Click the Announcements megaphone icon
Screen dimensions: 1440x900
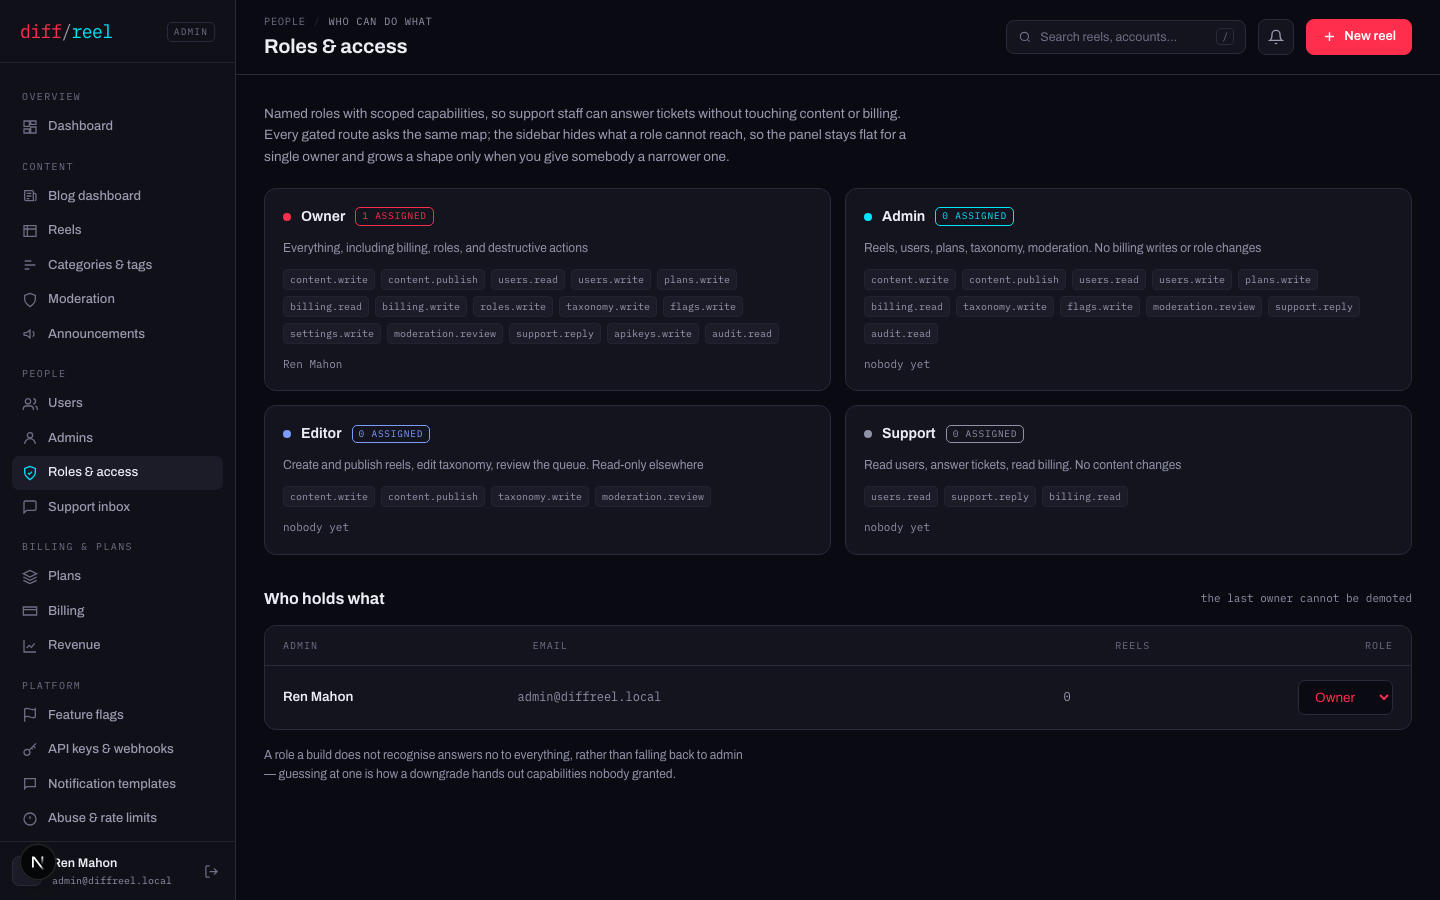pyautogui.click(x=30, y=334)
